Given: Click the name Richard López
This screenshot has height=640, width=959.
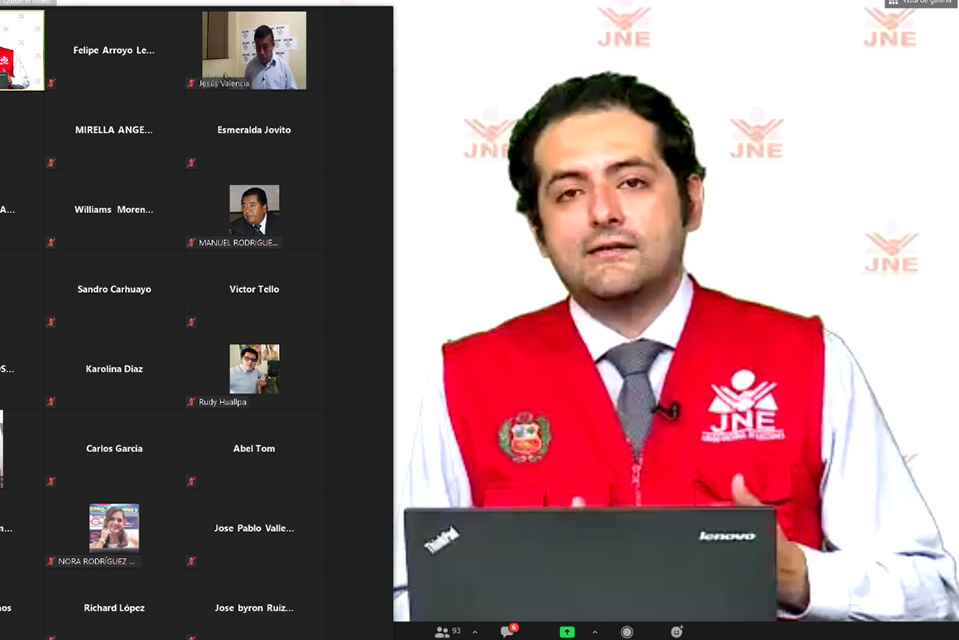Looking at the screenshot, I should (x=114, y=608).
